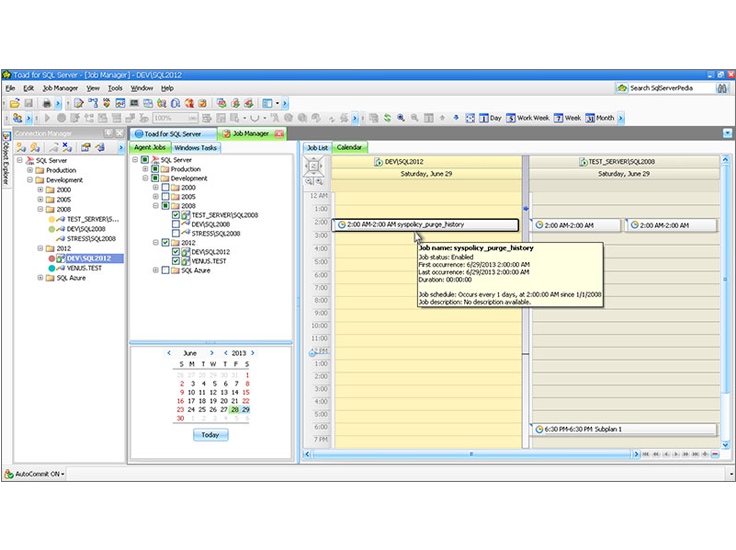The width and height of the screenshot is (736, 550).
Task: Switch to the Windows Tasks tab
Action: [x=195, y=148]
